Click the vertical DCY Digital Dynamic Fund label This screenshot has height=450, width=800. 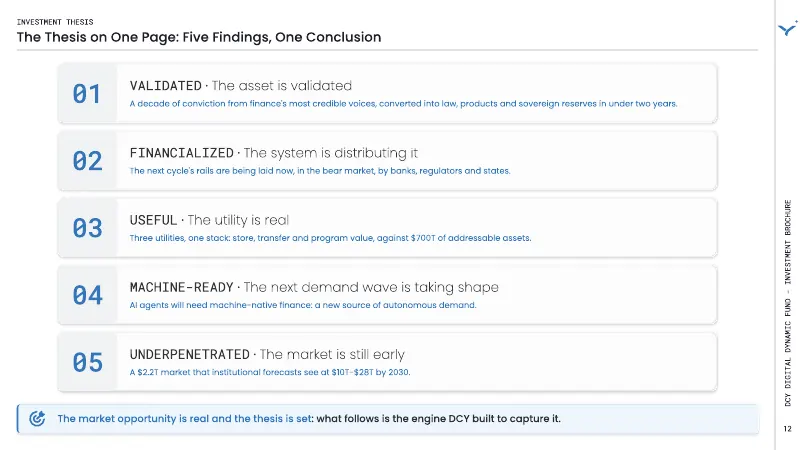788,303
